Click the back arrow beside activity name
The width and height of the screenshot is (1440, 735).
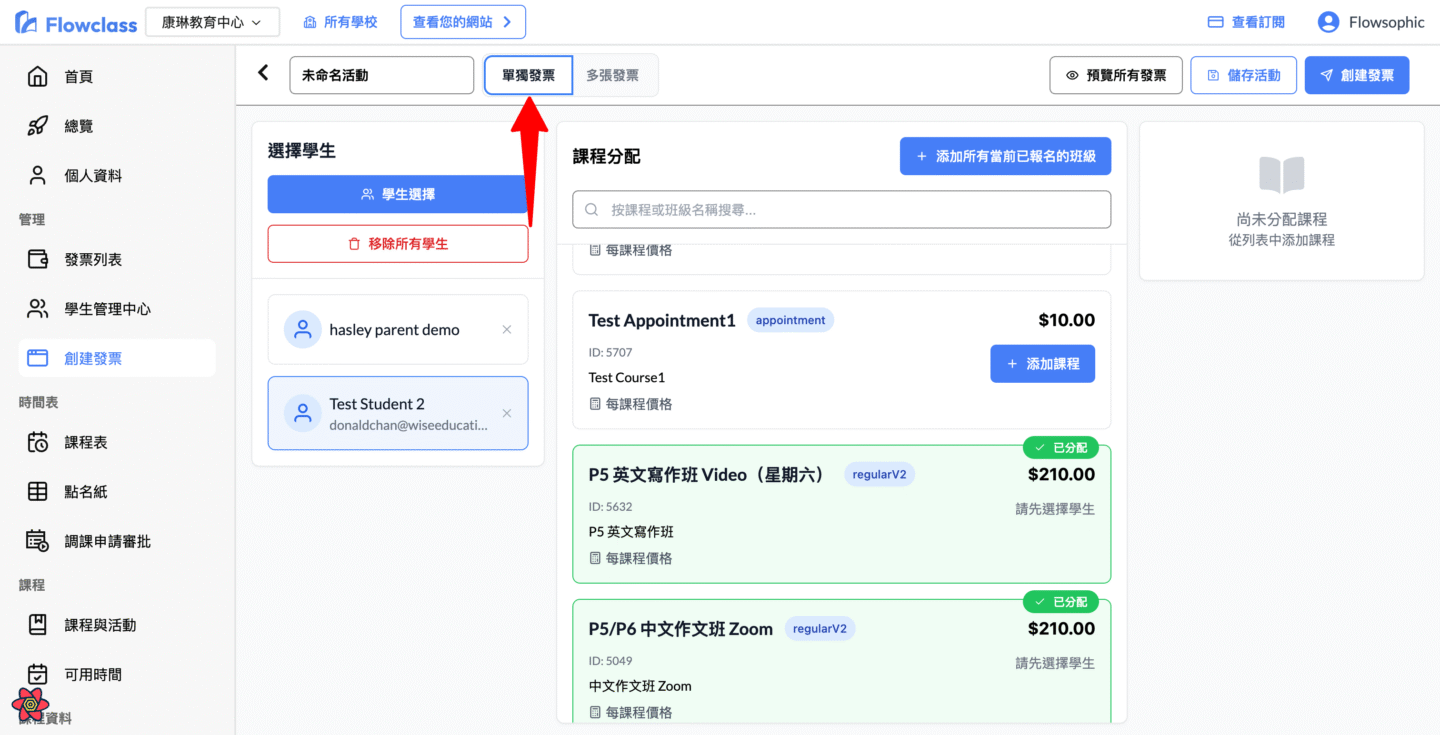(x=264, y=73)
